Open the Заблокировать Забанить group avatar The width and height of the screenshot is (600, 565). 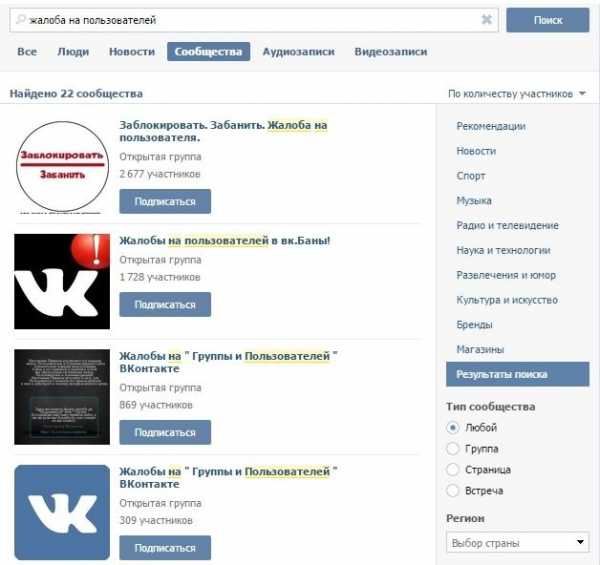click(x=62, y=167)
